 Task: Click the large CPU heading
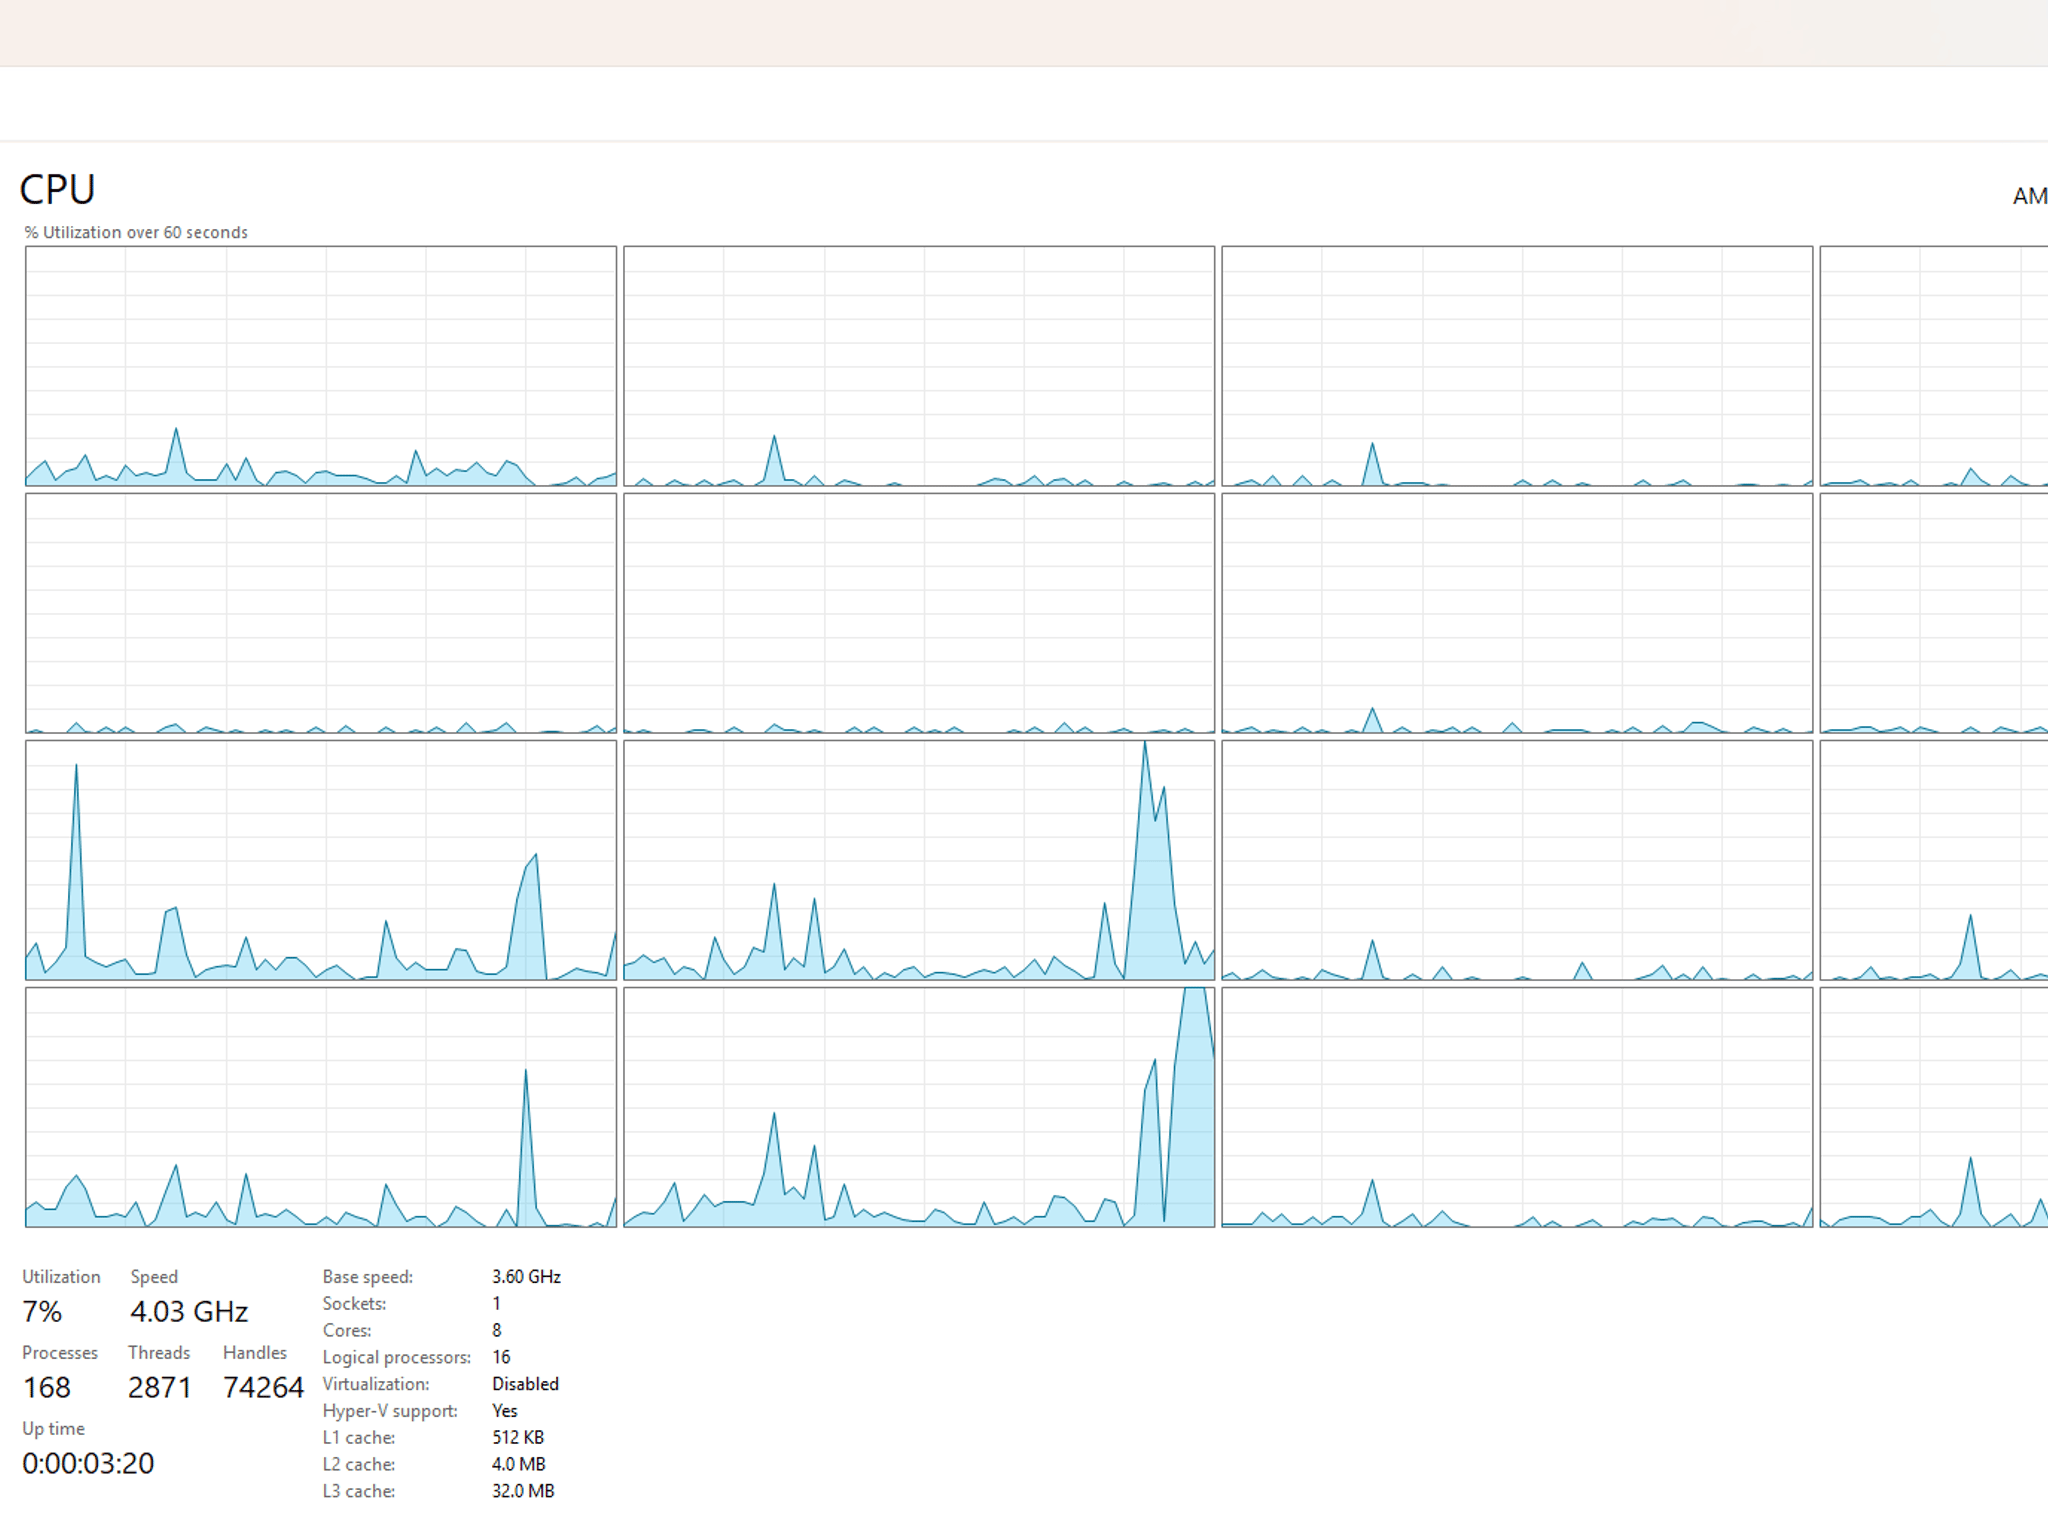coord(57,190)
